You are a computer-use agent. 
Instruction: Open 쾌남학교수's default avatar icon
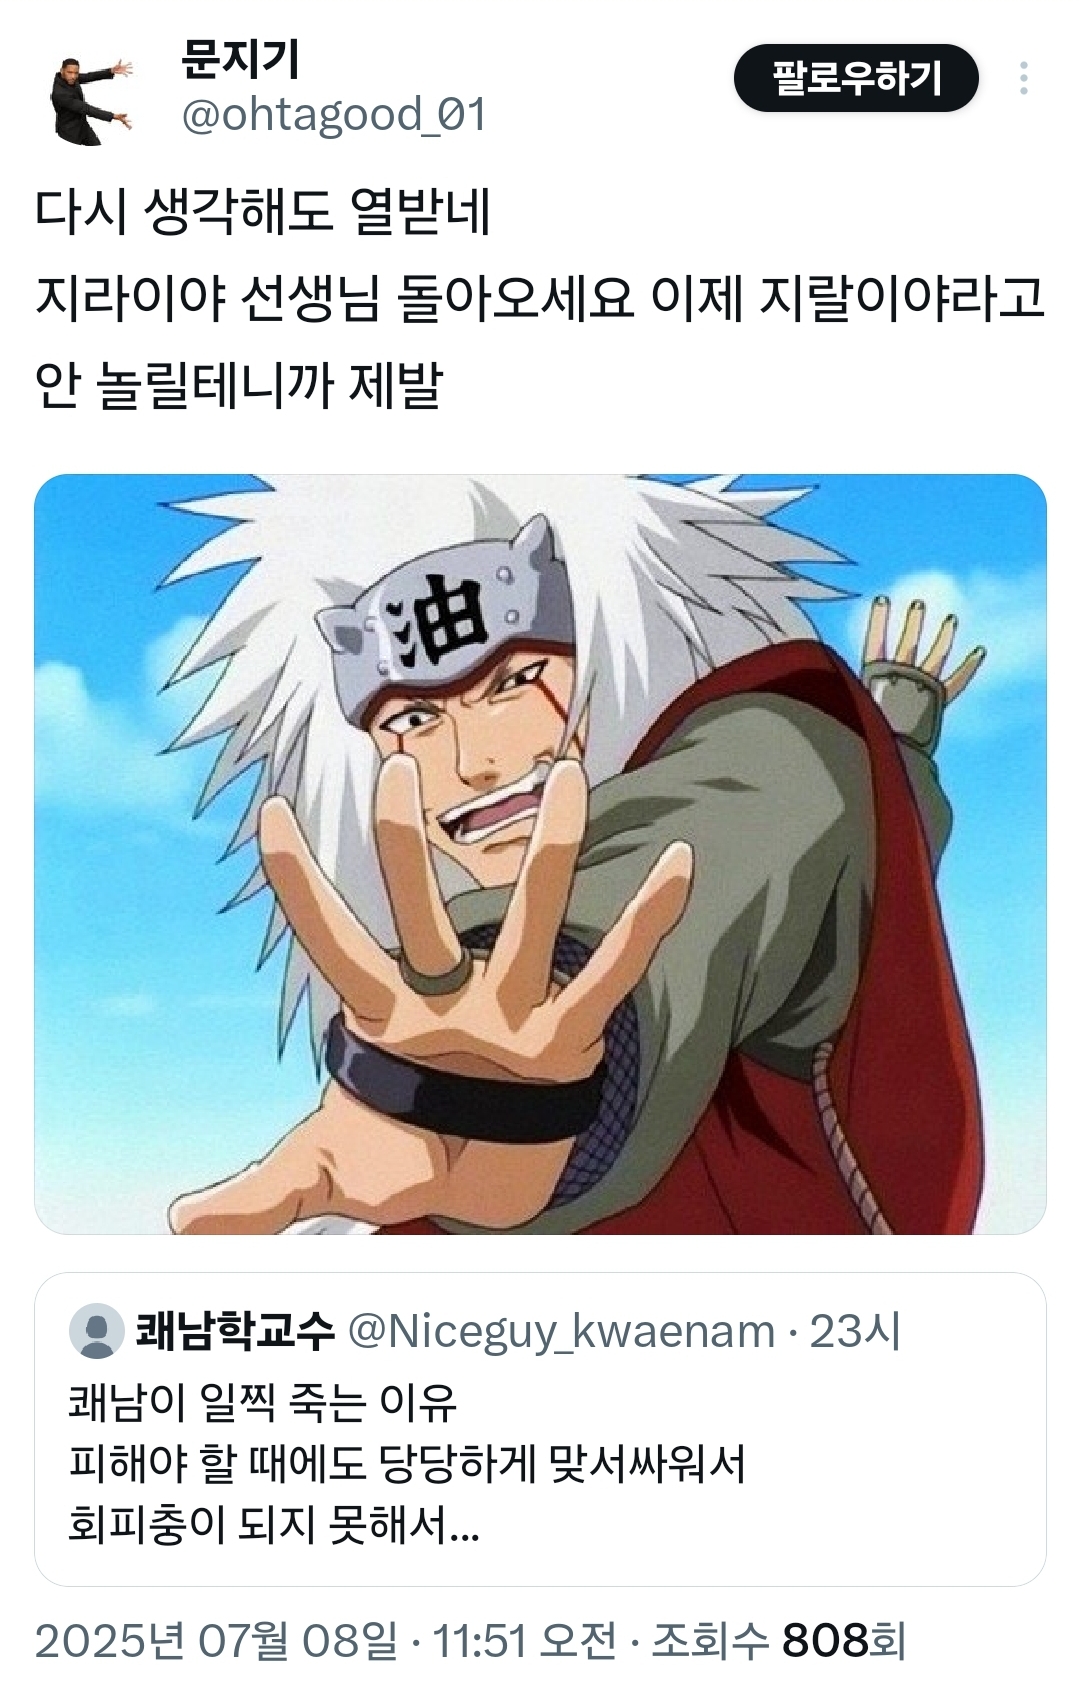(x=97, y=1331)
